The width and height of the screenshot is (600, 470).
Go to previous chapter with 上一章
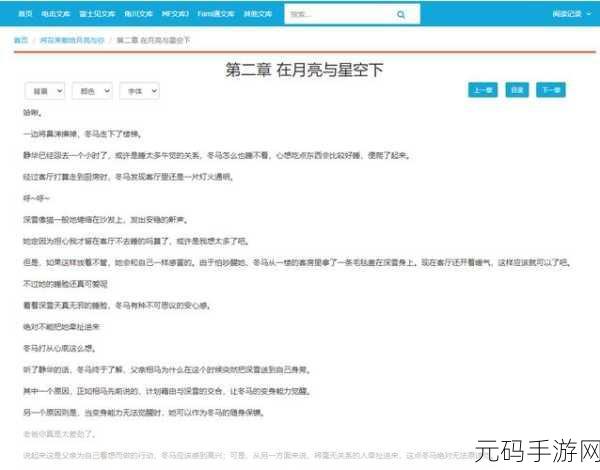click(x=483, y=90)
